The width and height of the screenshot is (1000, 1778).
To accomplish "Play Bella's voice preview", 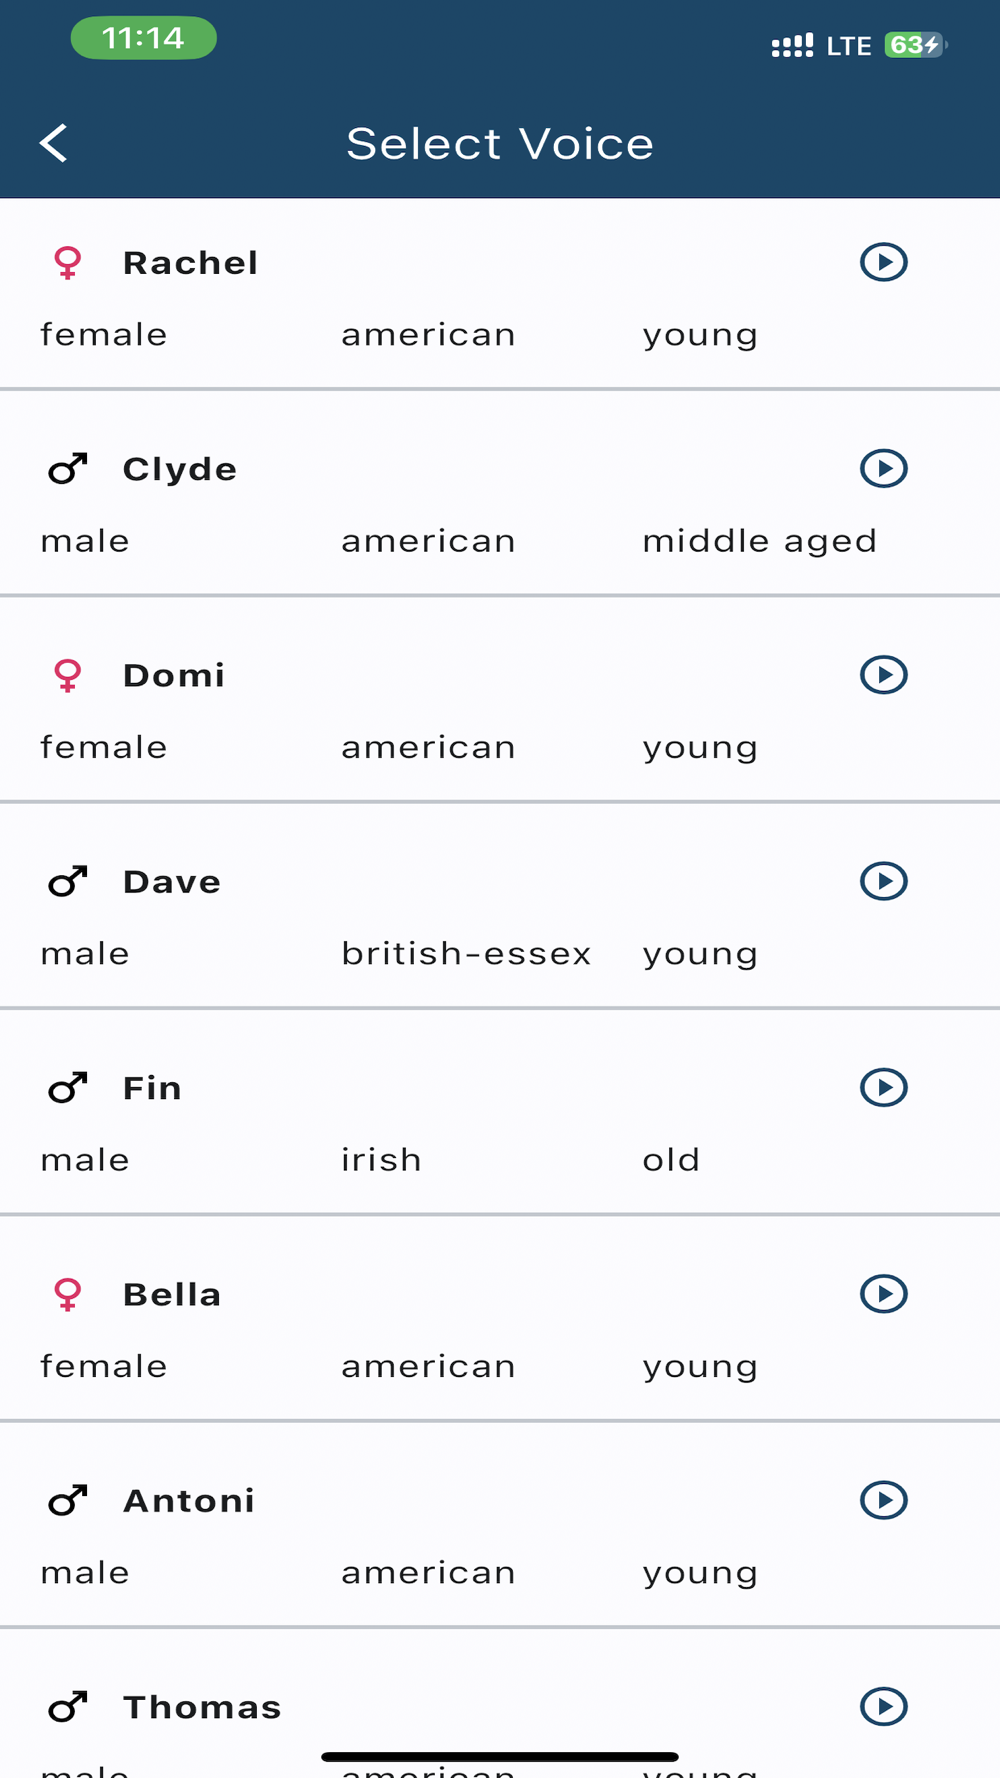I will [x=883, y=1293].
